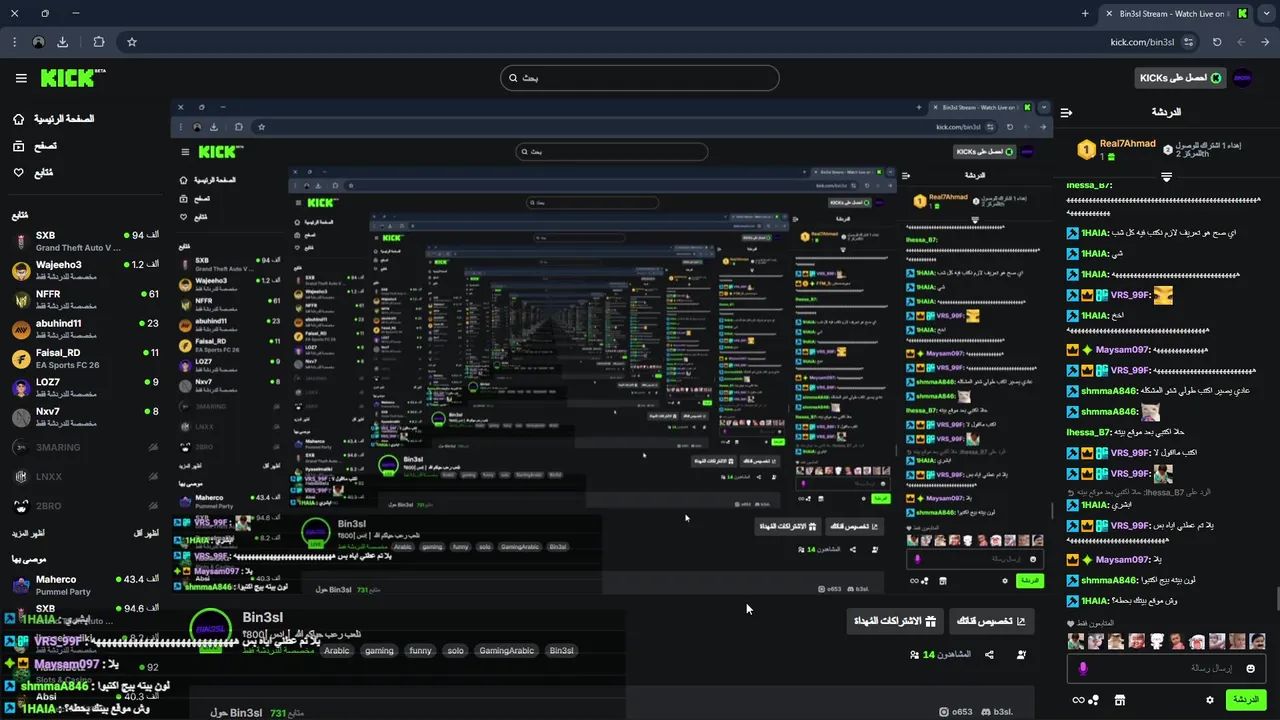Open offline 3MARING channel in sidebar
Image resolution: width=1280 pixels, height=720 pixels.
85,447
